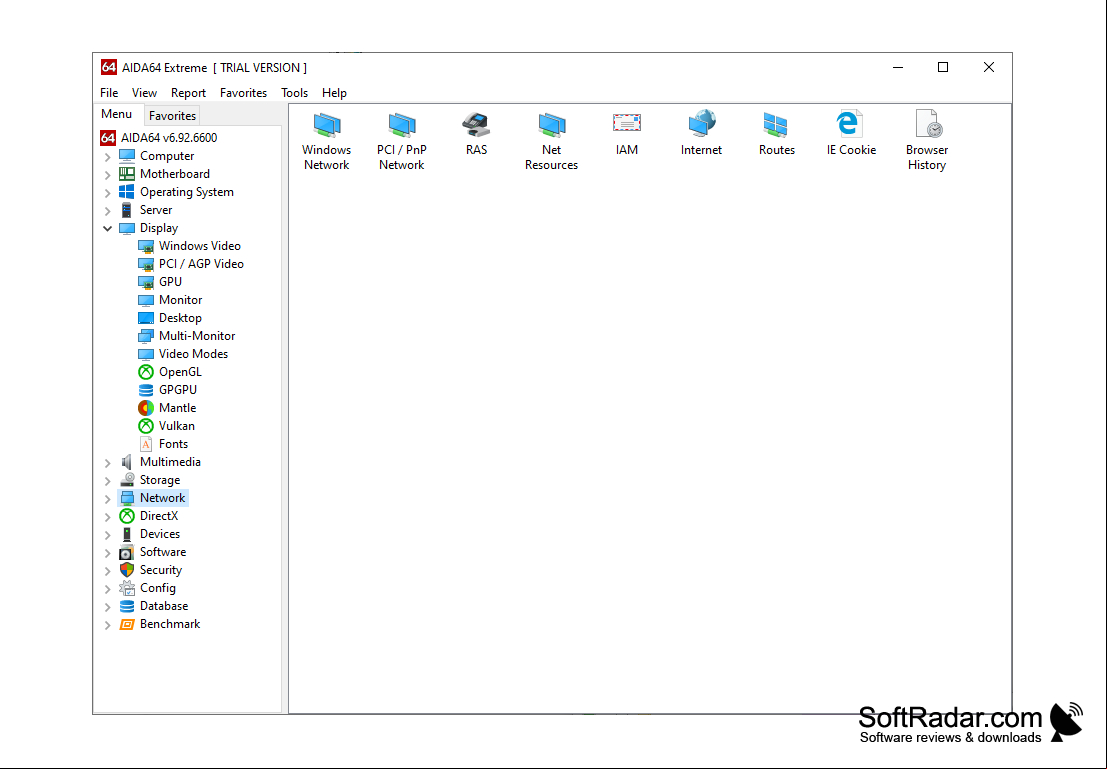This screenshot has height=769, width=1107.
Task: Switch to the Favorites tab
Action: pyautogui.click(x=172, y=116)
